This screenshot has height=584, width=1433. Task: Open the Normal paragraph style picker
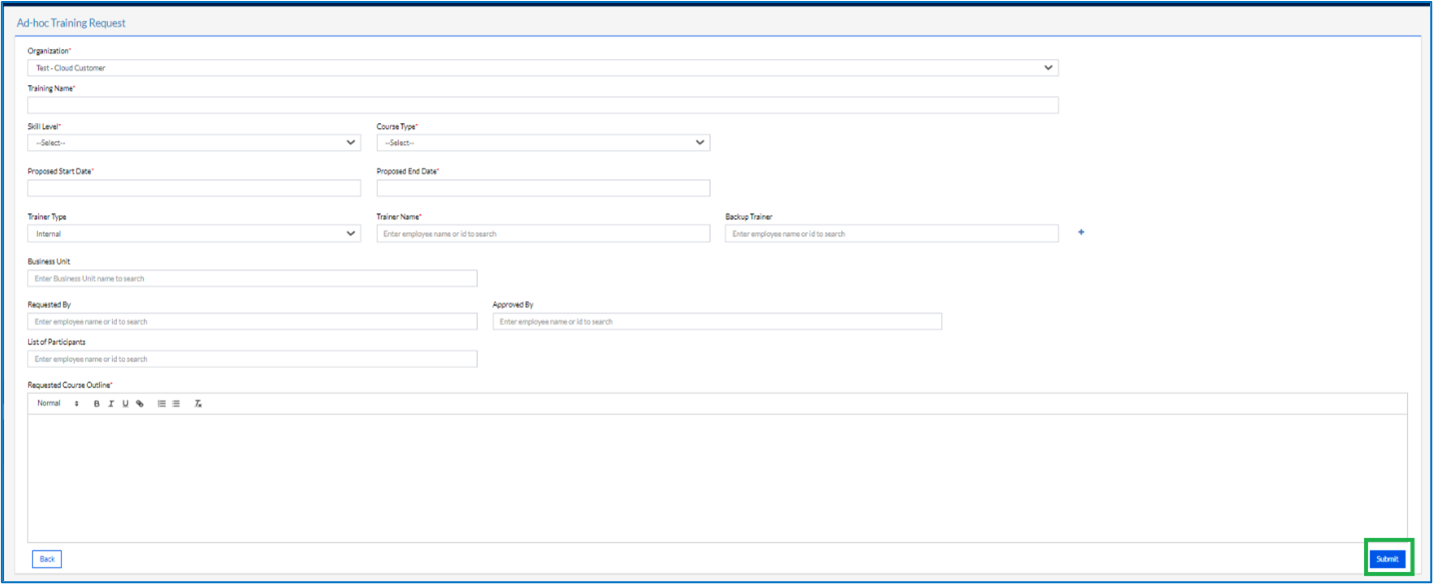point(58,404)
